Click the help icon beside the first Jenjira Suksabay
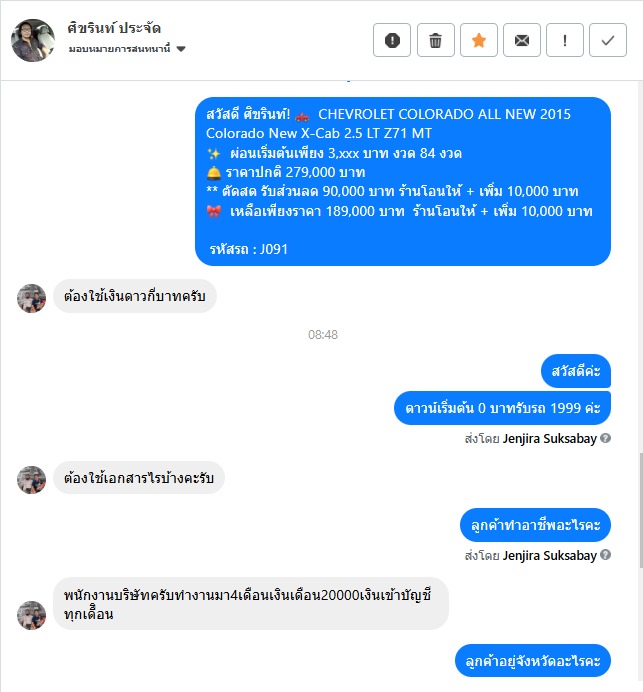Viewport: 643px width, 692px height. click(606, 438)
